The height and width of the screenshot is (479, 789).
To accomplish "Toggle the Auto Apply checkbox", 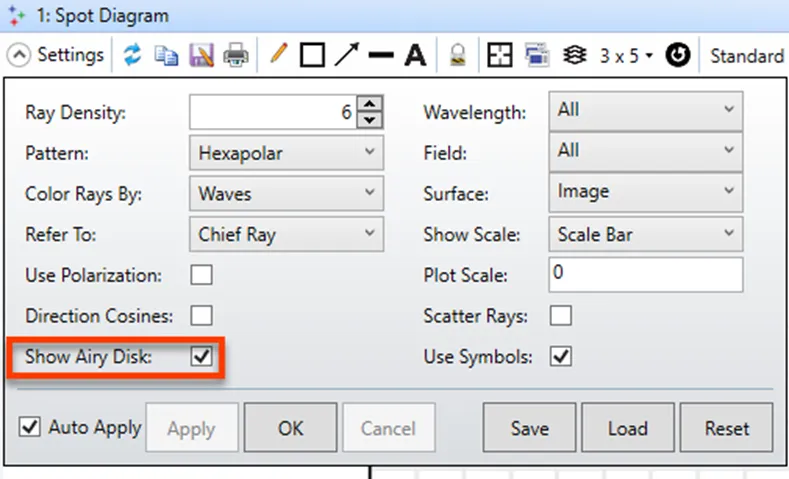I will click(30, 427).
